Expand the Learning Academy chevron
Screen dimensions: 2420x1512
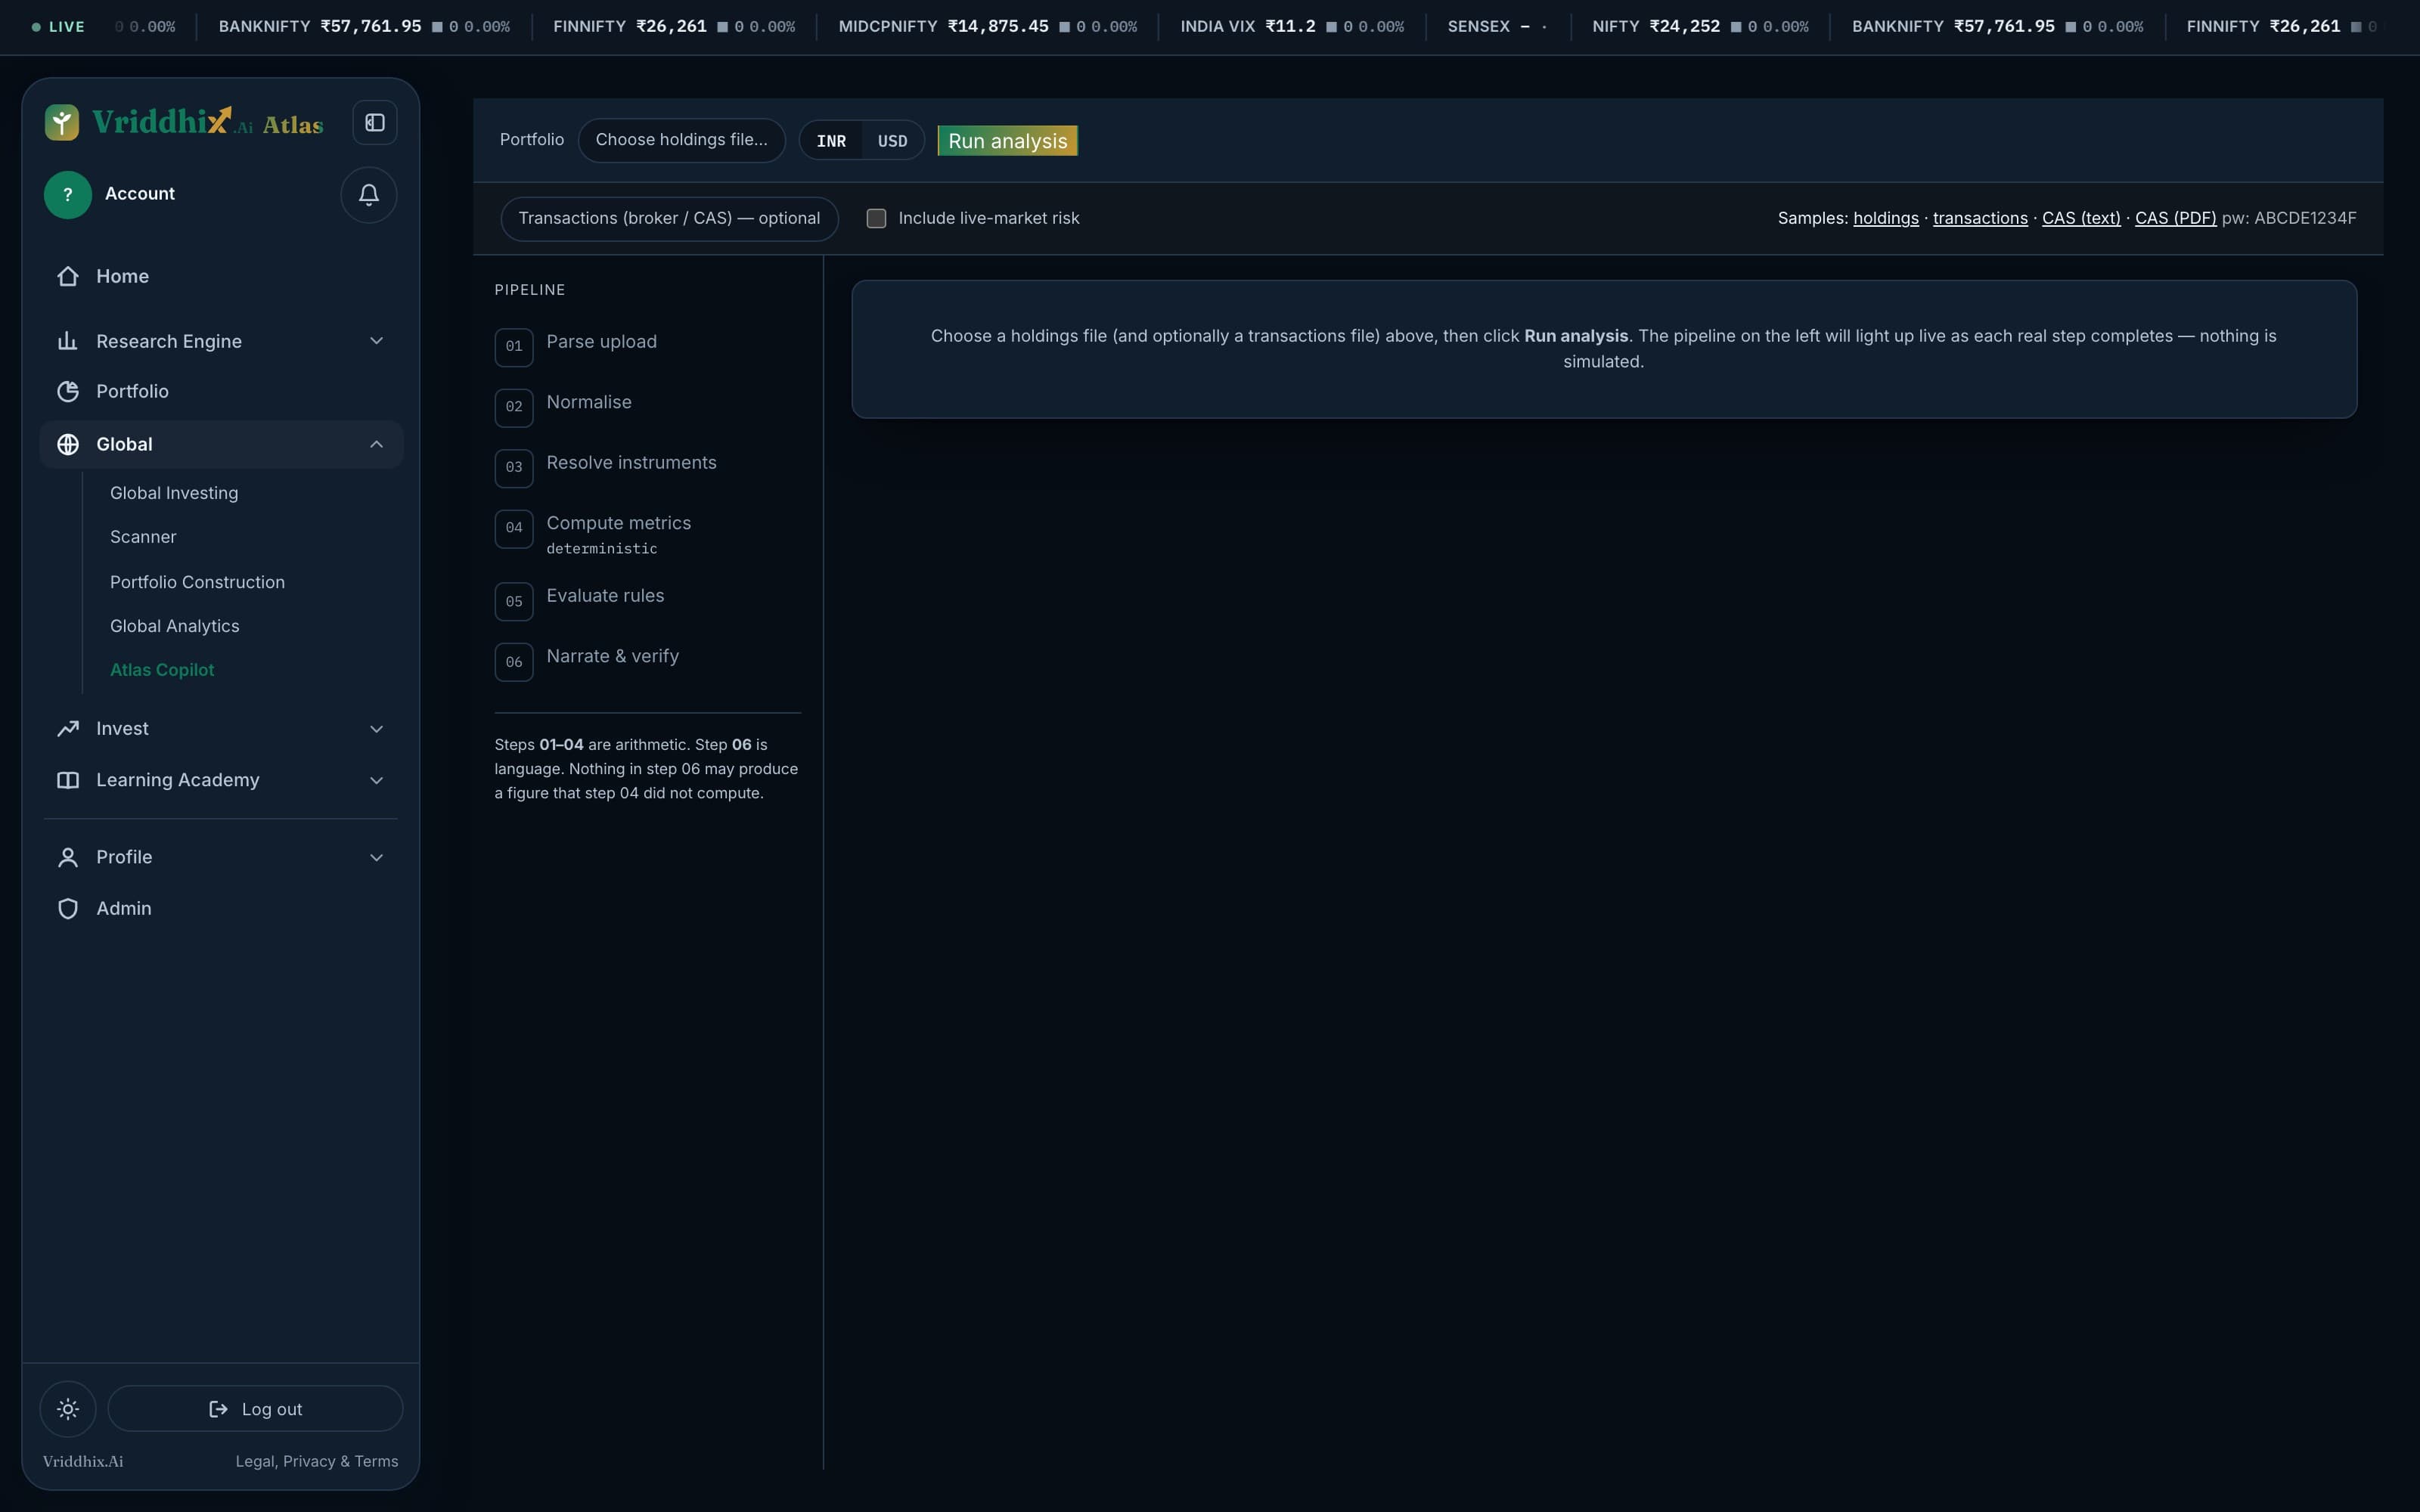point(377,780)
